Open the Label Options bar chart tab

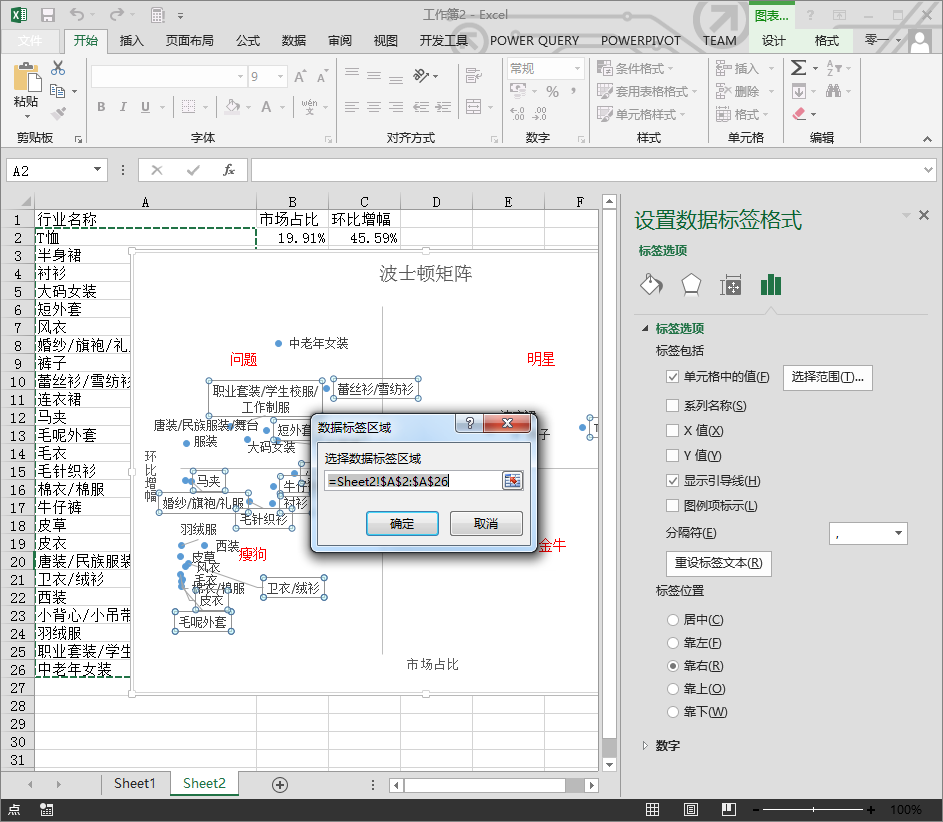770,285
